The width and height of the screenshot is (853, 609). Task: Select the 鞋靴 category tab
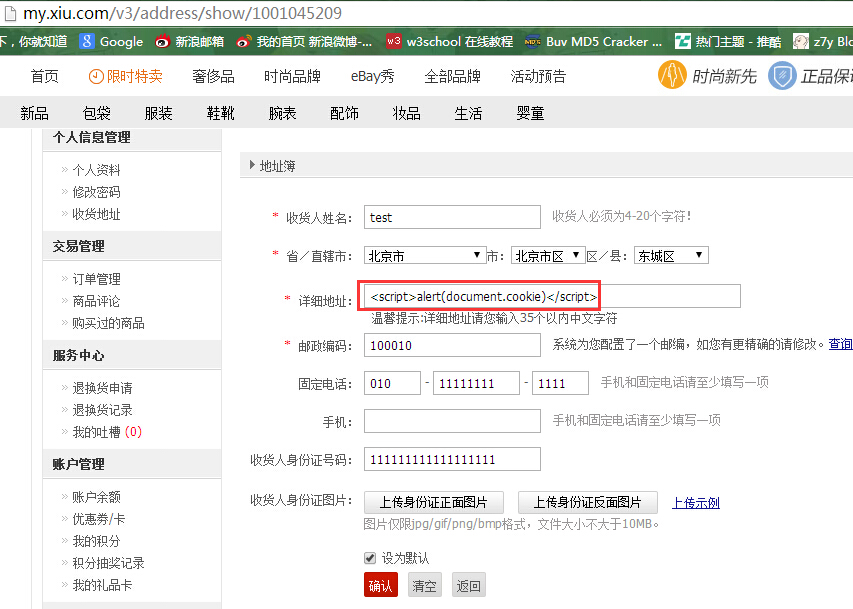click(x=220, y=113)
